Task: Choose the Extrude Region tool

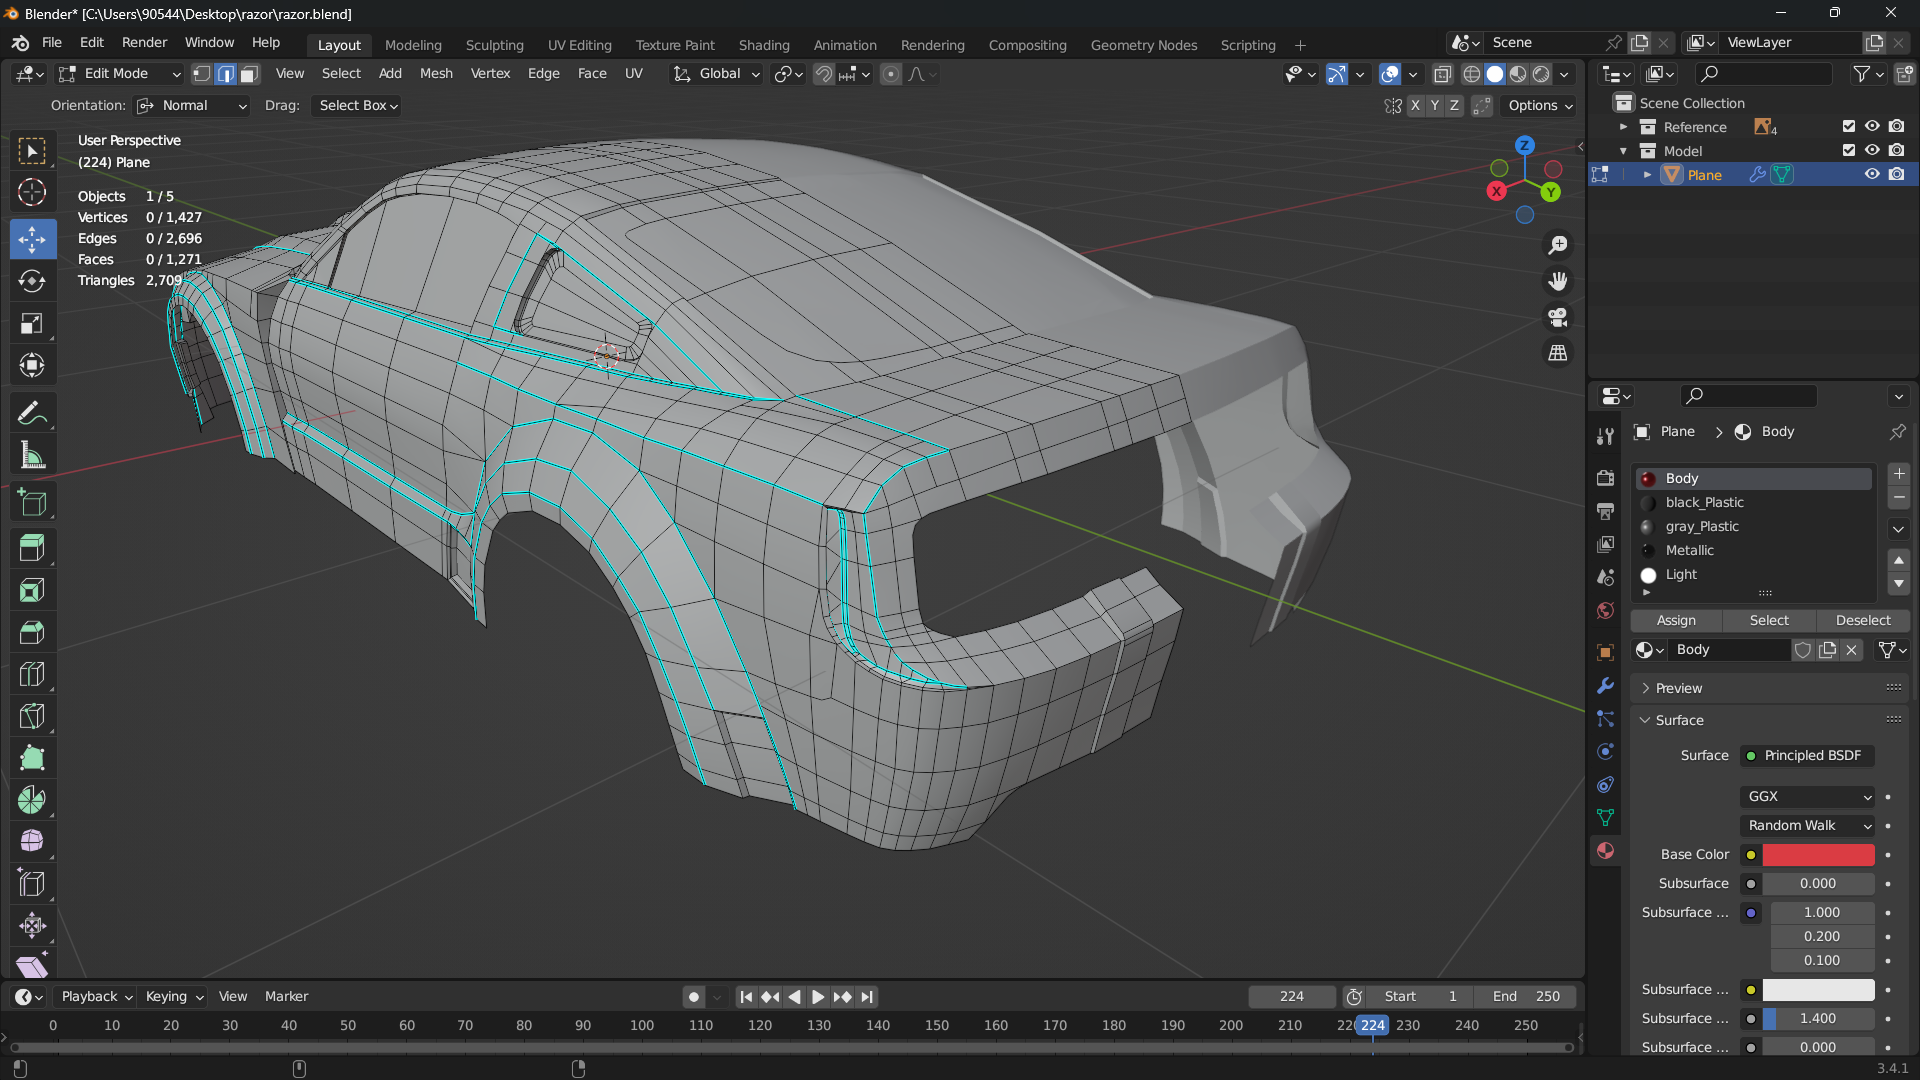Action: pyautogui.click(x=32, y=547)
